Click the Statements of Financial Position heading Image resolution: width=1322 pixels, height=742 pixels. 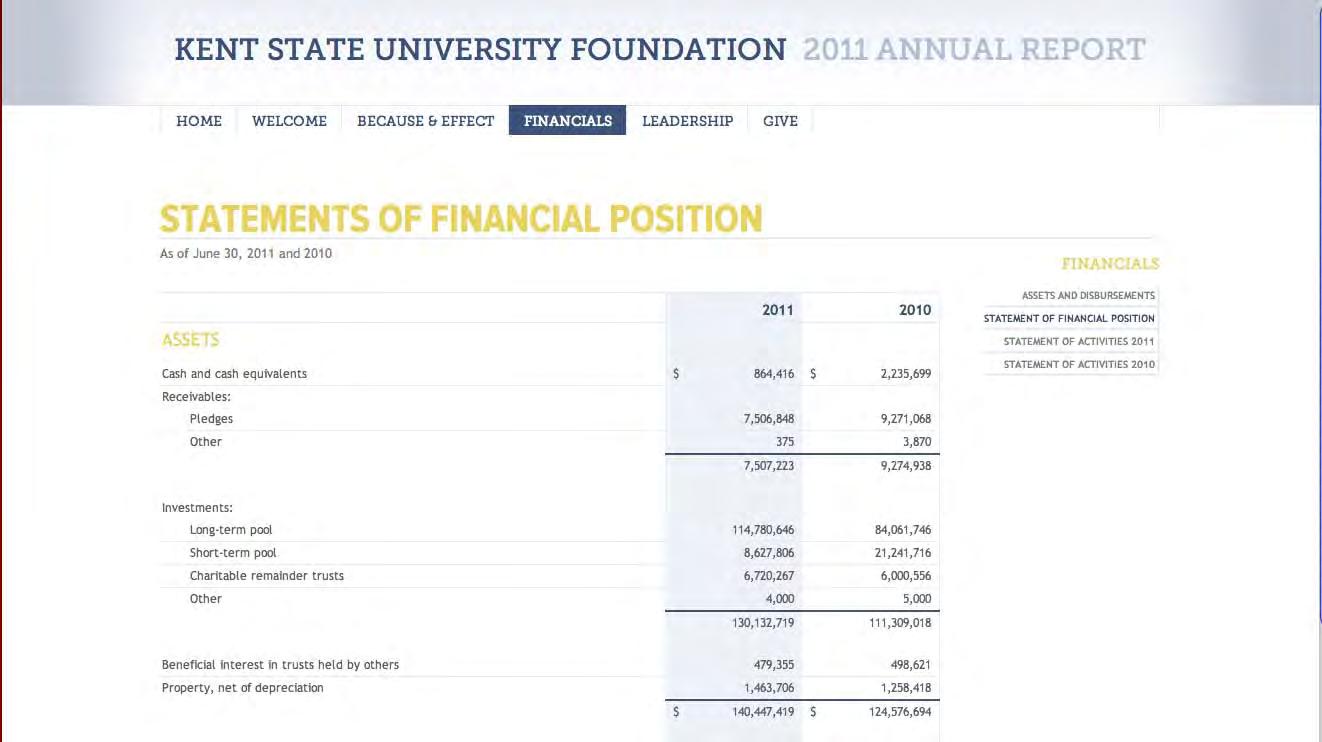tap(461, 218)
